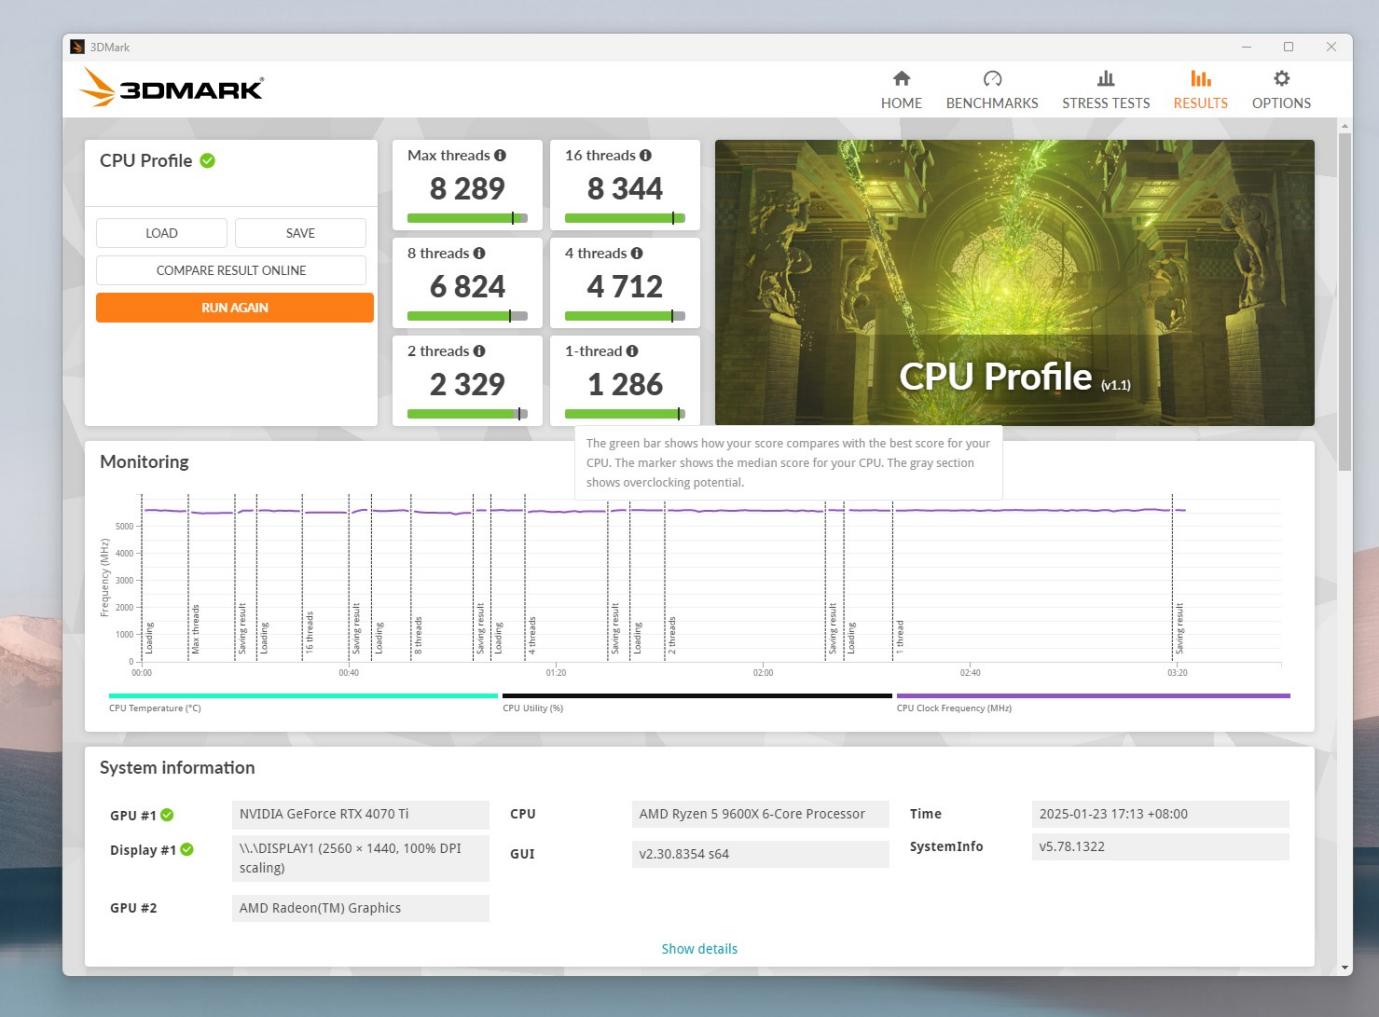Click the Time value 2025-01-23 17:13
The width and height of the screenshot is (1379, 1017).
point(1160,814)
